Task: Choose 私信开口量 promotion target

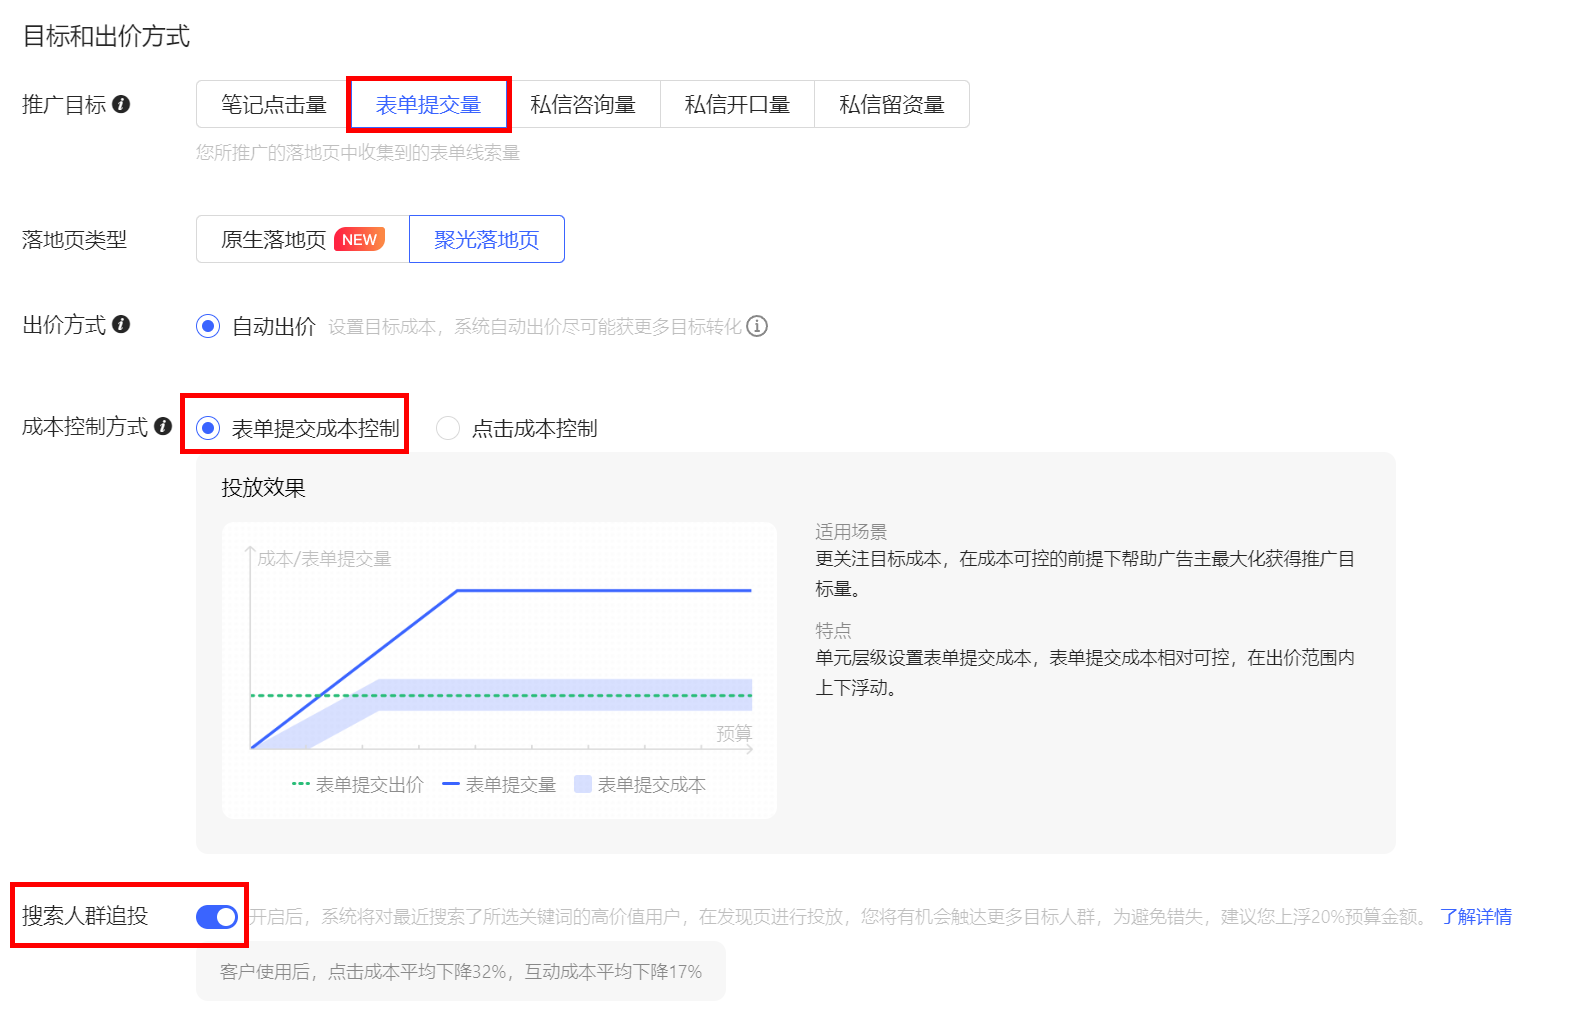Action: [737, 104]
